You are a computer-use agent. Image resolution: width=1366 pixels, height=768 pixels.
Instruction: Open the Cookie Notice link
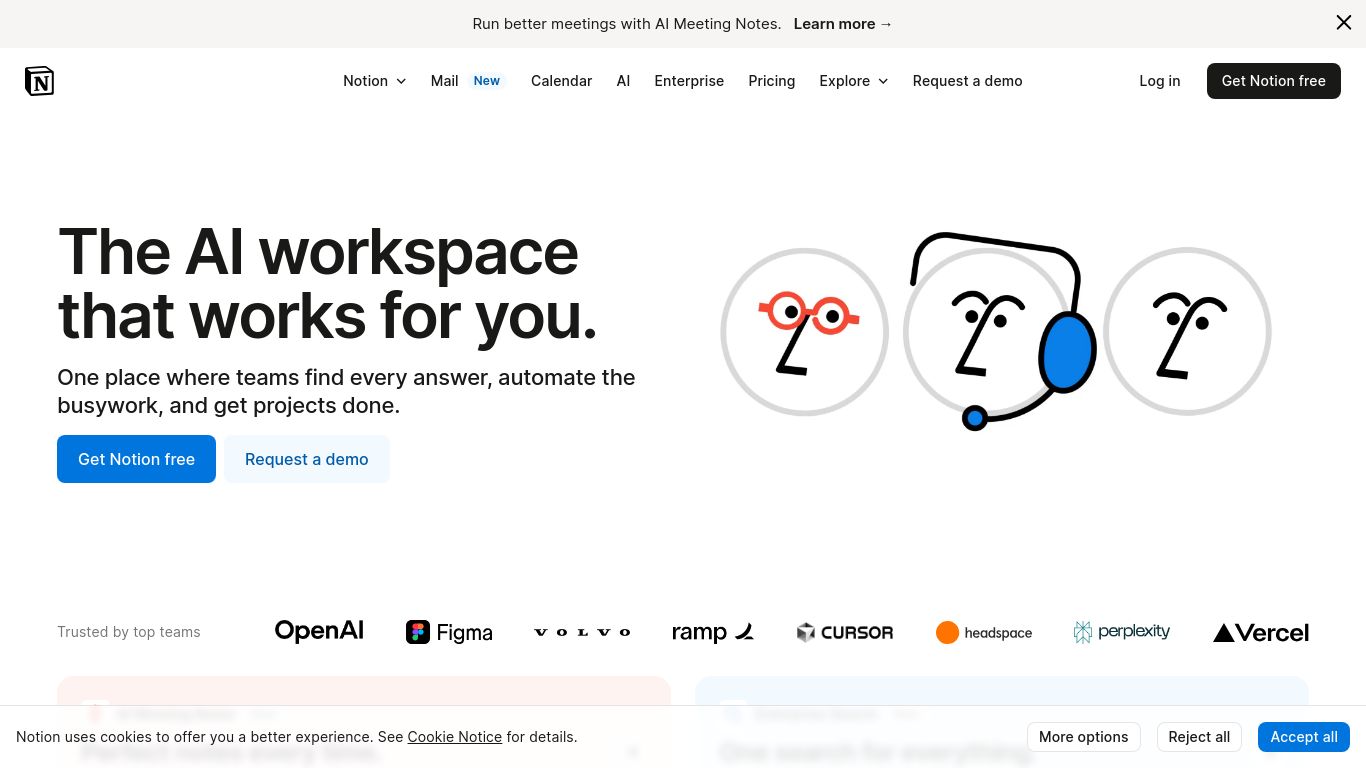(x=455, y=737)
